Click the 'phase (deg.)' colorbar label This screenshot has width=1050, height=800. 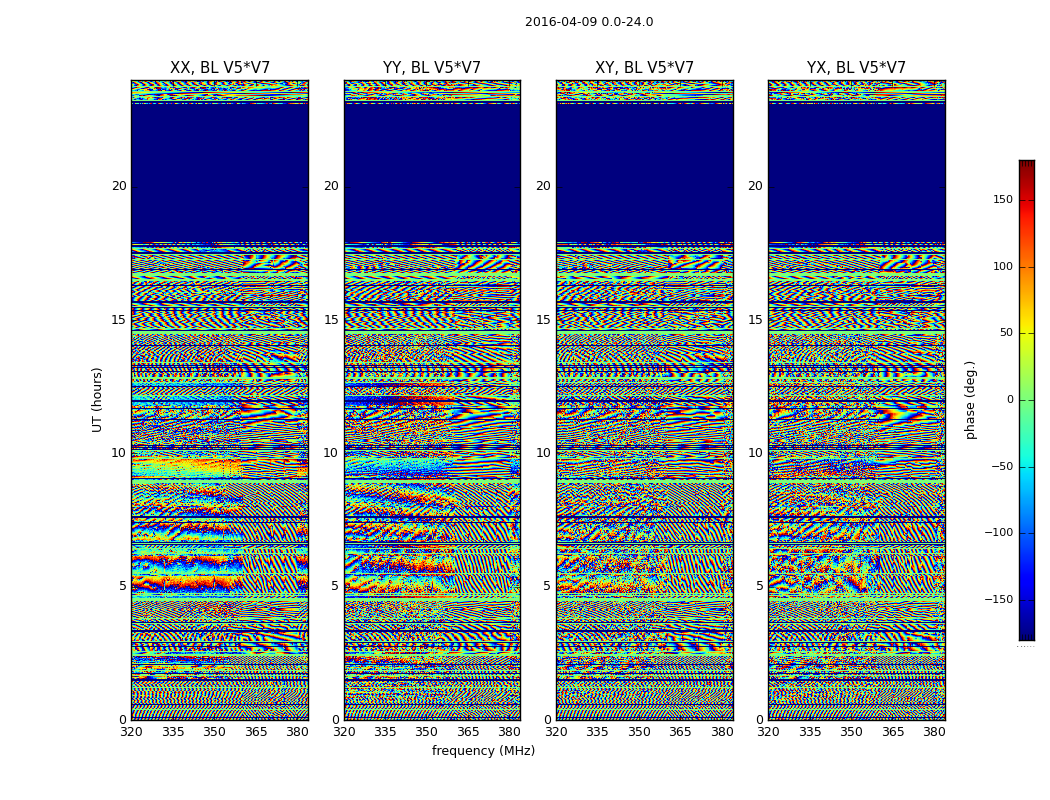pyautogui.click(x=970, y=400)
